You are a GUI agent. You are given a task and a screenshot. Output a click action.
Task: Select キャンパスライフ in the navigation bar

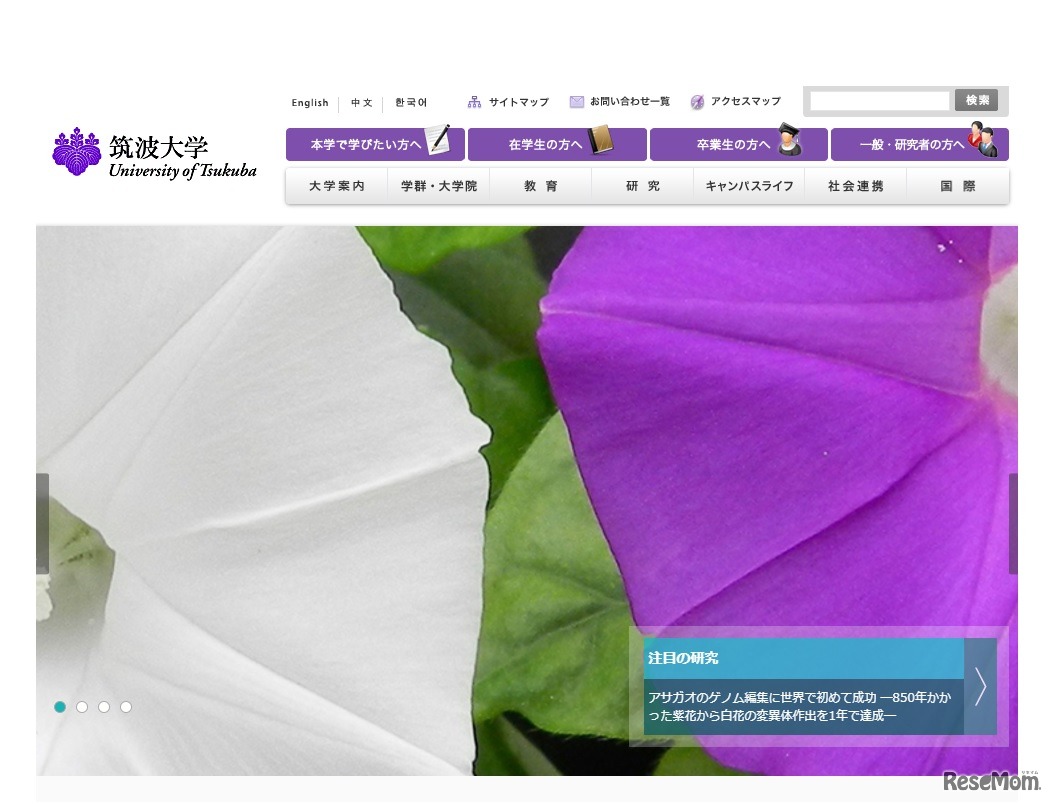pos(749,185)
